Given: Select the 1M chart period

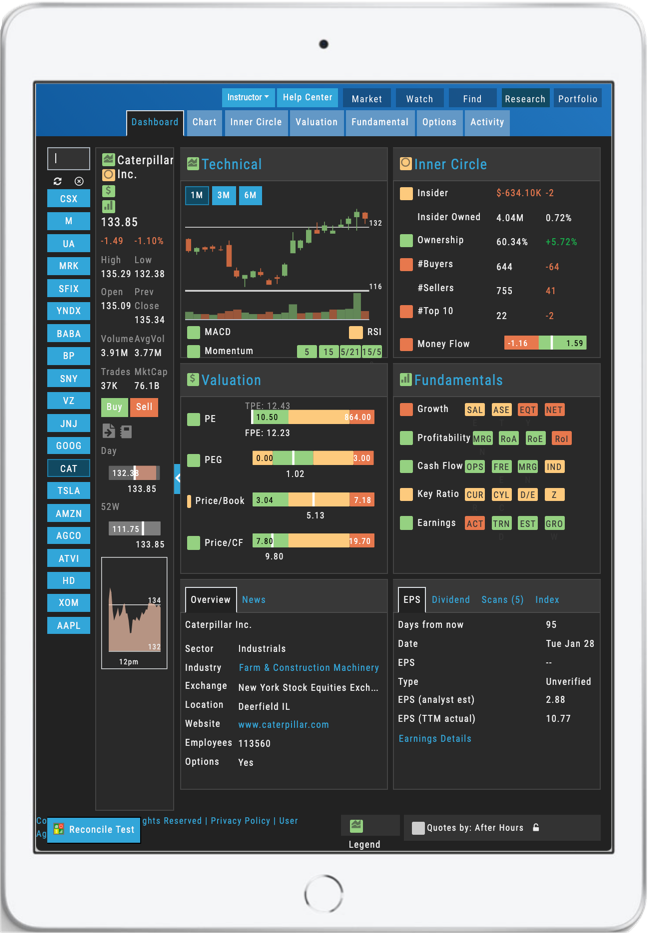Looking at the screenshot, I should (197, 195).
